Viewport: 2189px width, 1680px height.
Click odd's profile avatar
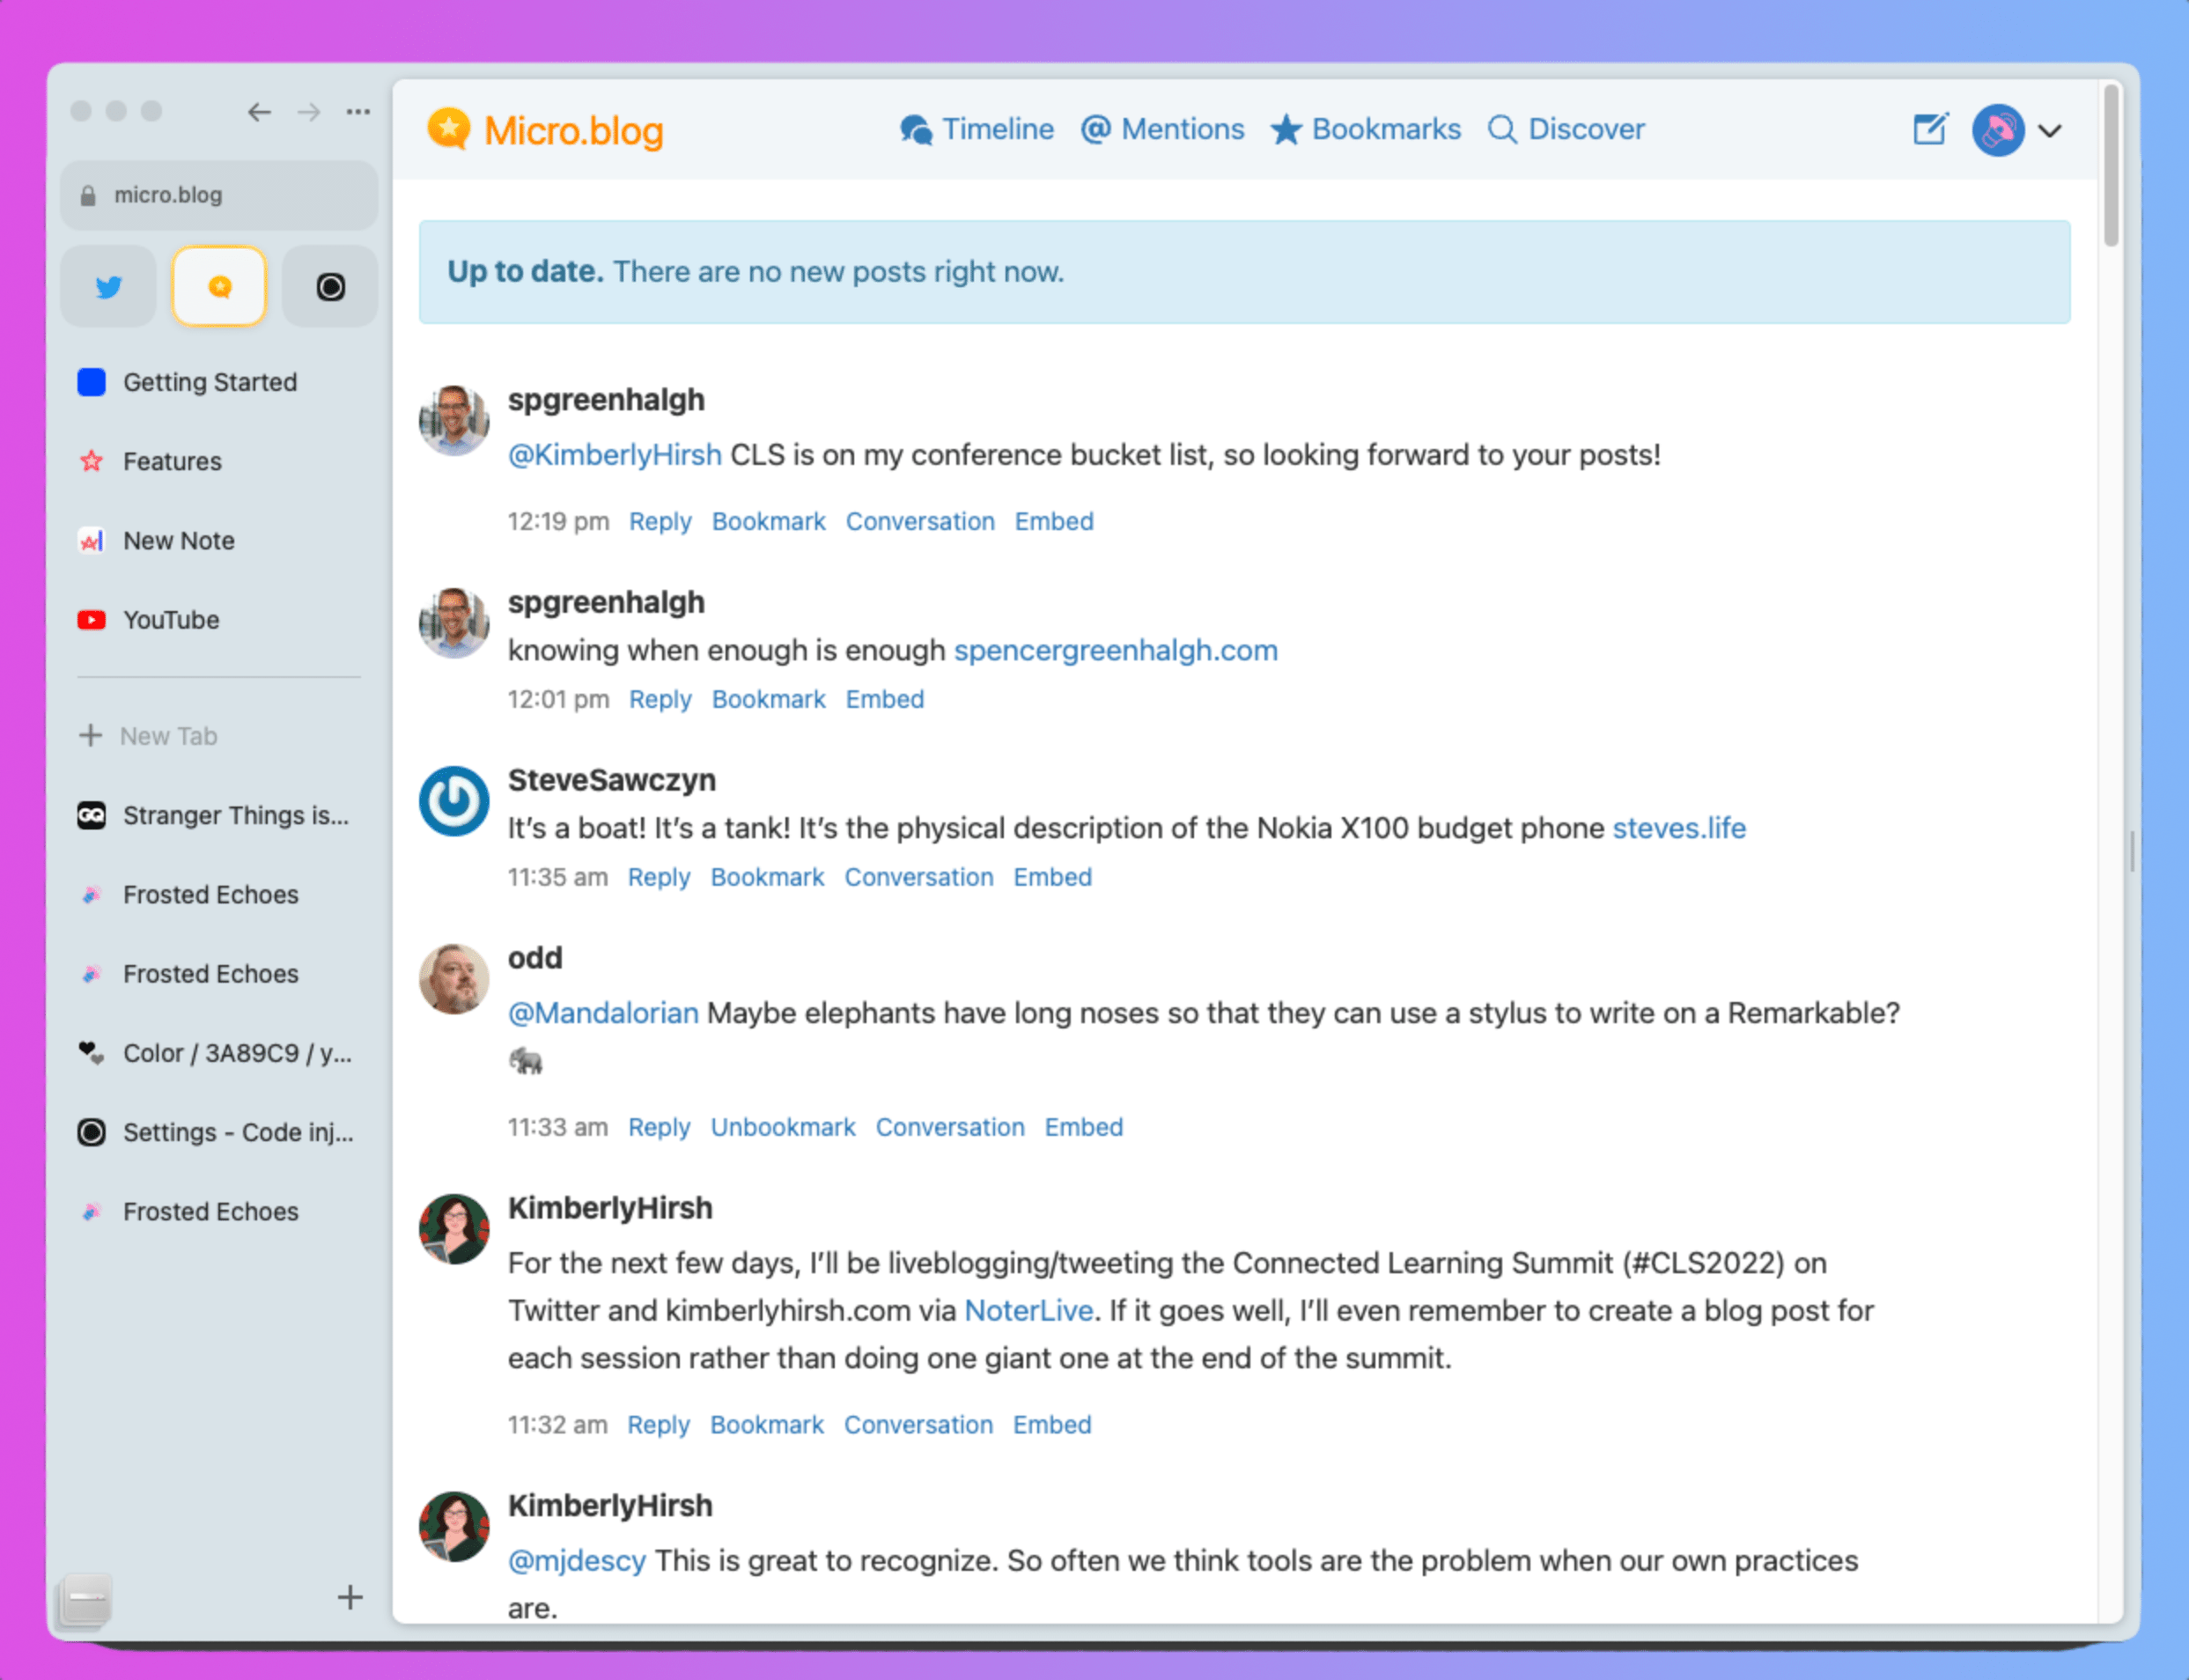[454, 979]
